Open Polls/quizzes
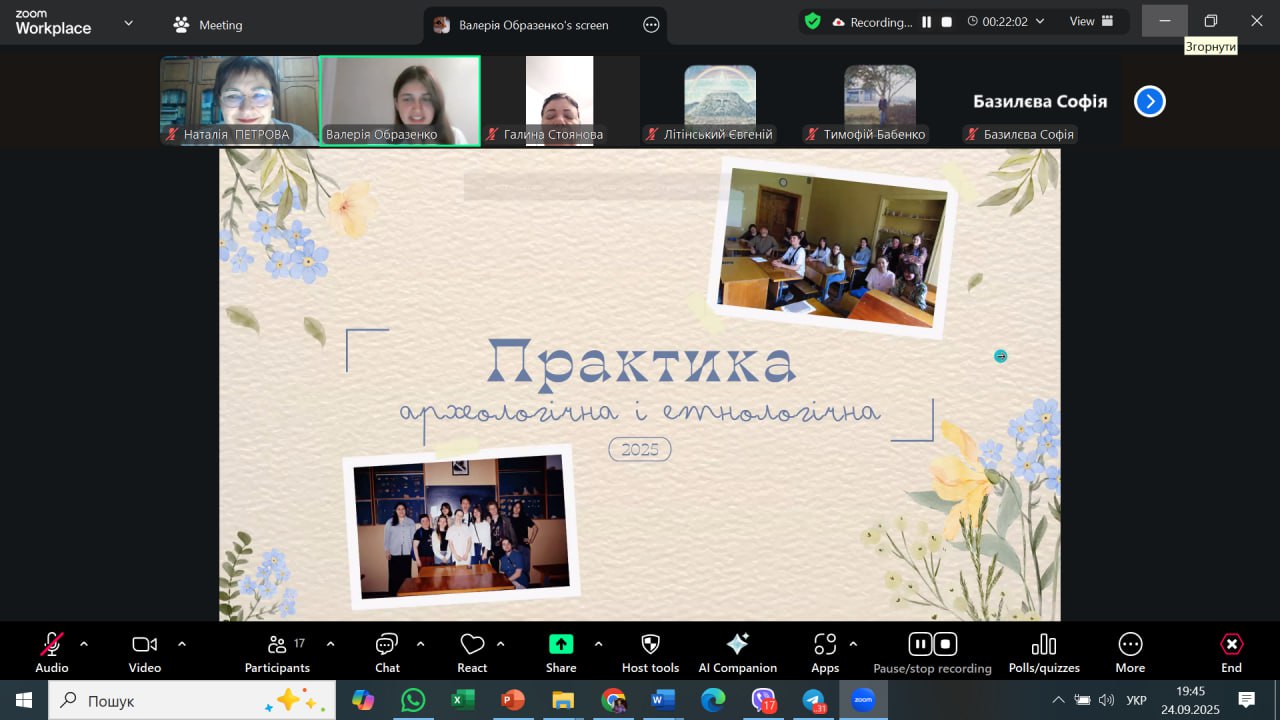The height and width of the screenshot is (720, 1280). (x=1043, y=652)
